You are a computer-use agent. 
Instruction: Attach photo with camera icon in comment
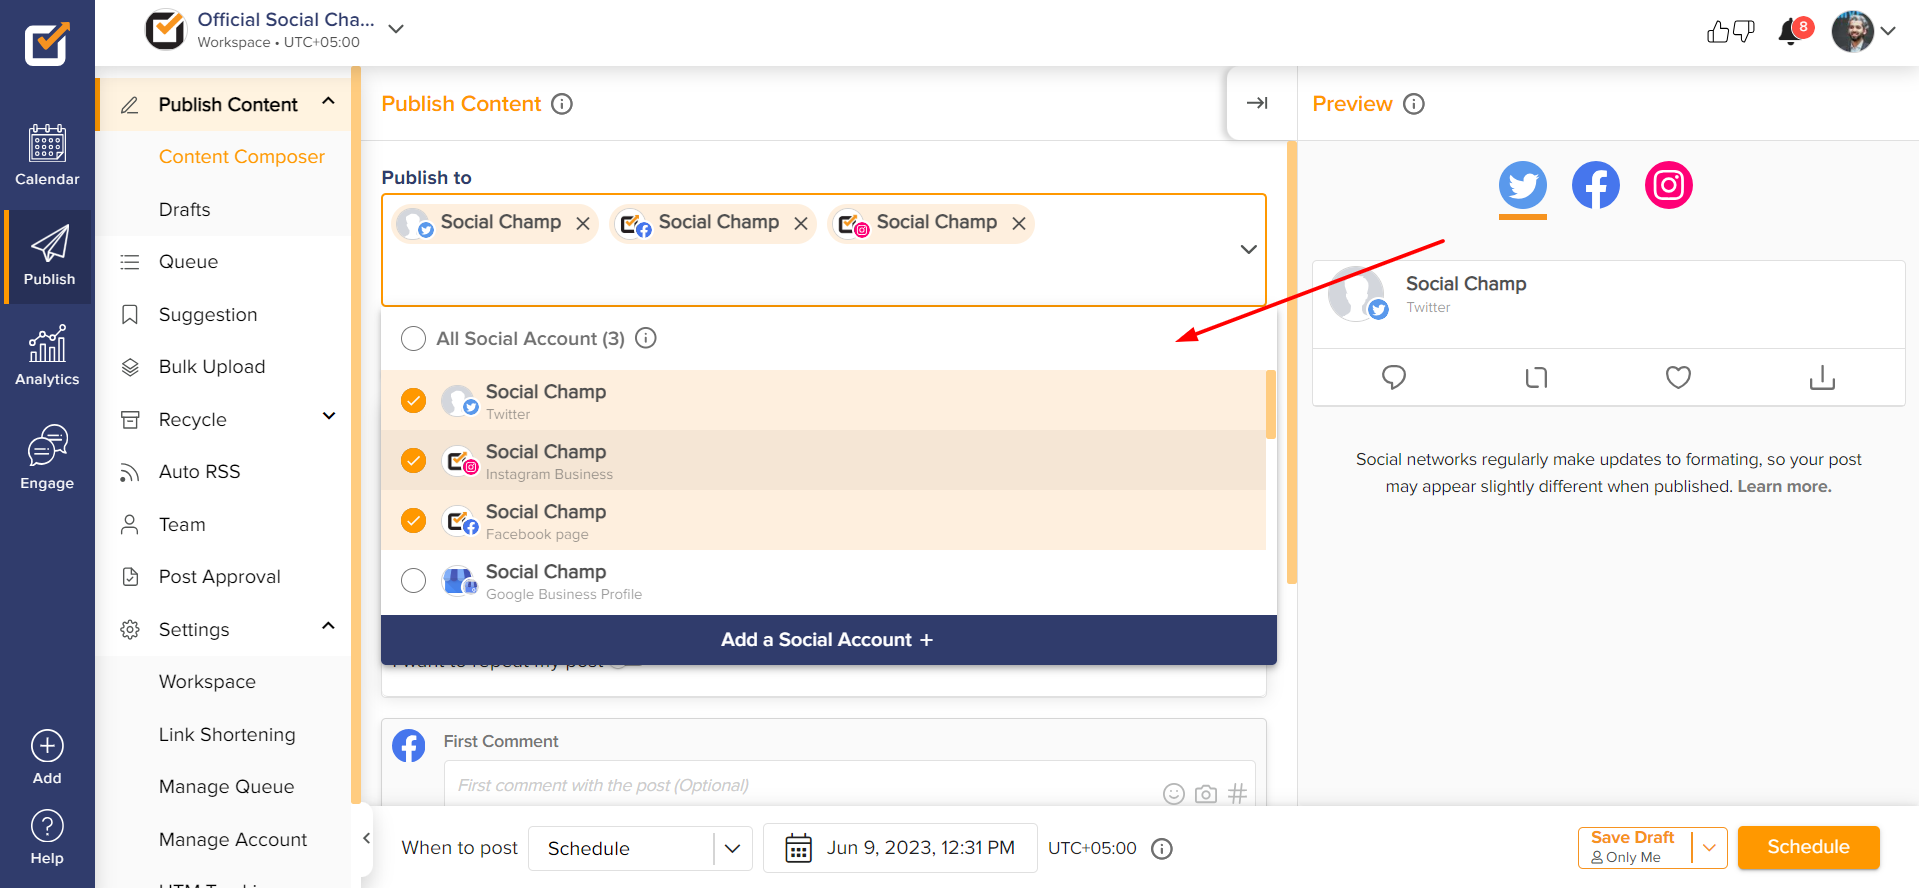[x=1206, y=794]
